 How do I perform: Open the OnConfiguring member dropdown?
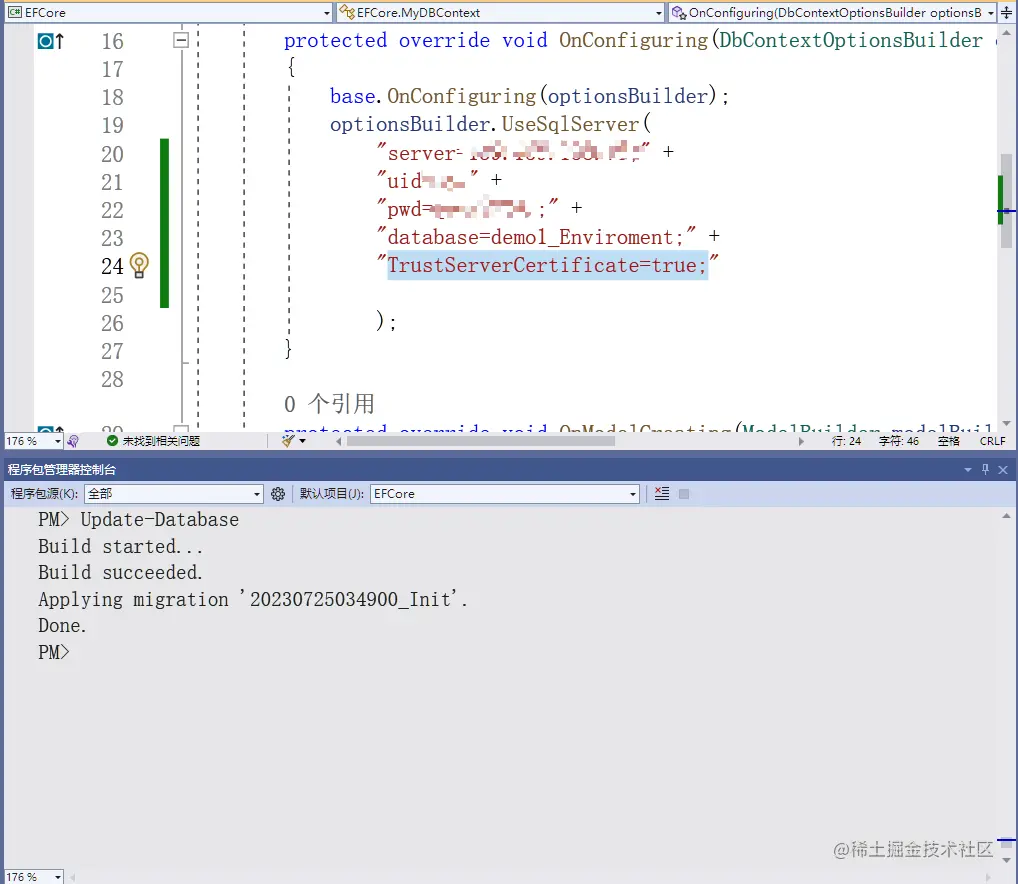[833, 12]
